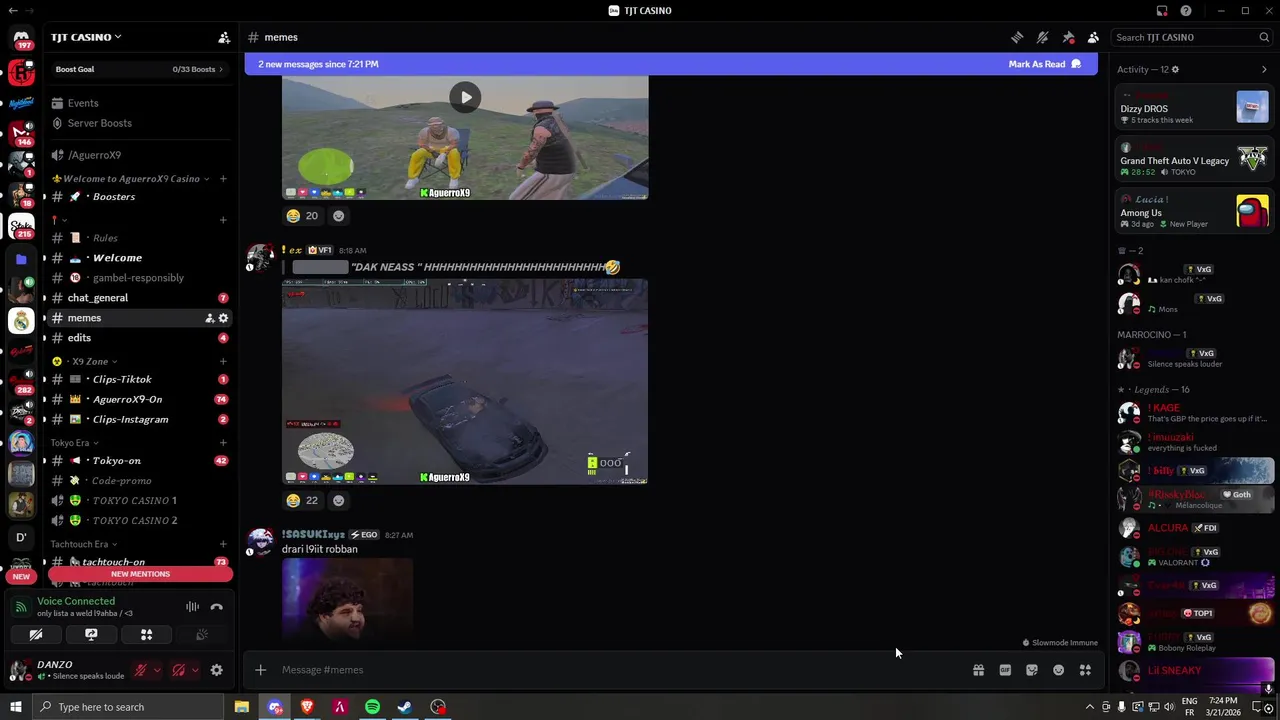Click the memes channel invite icon
1280x720 pixels.
click(209, 318)
